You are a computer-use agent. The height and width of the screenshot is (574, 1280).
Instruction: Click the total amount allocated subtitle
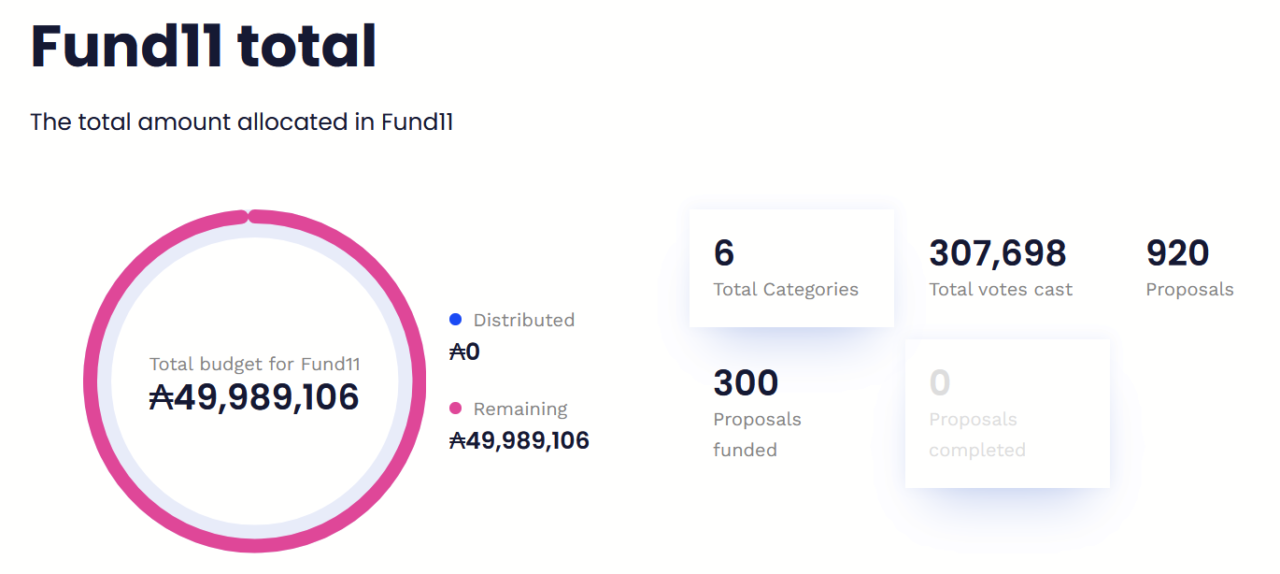tap(242, 122)
